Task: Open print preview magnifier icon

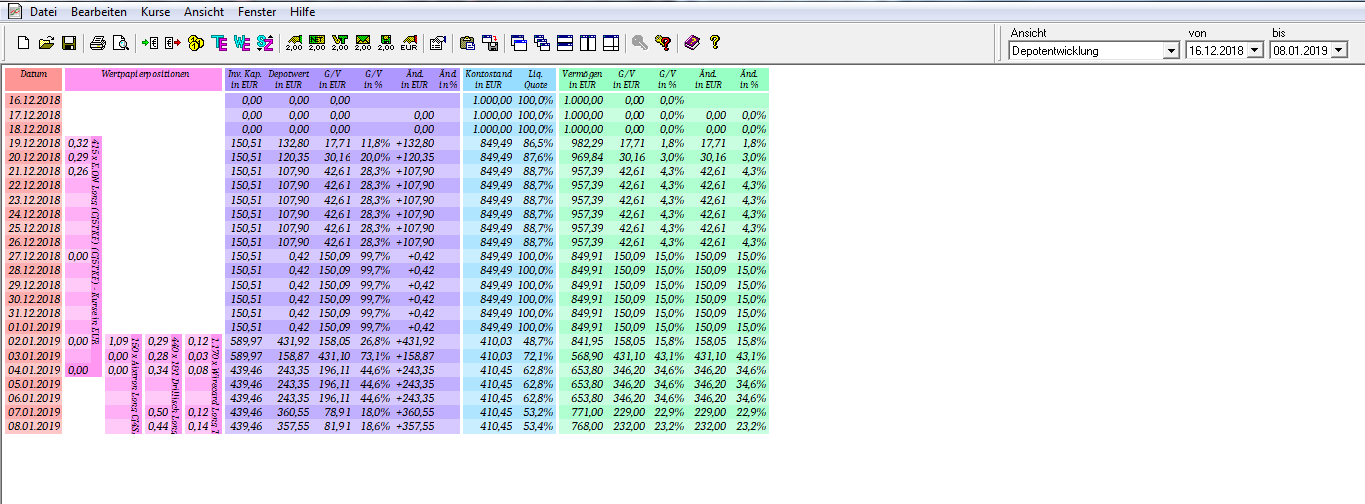Action: (x=121, y=43)
